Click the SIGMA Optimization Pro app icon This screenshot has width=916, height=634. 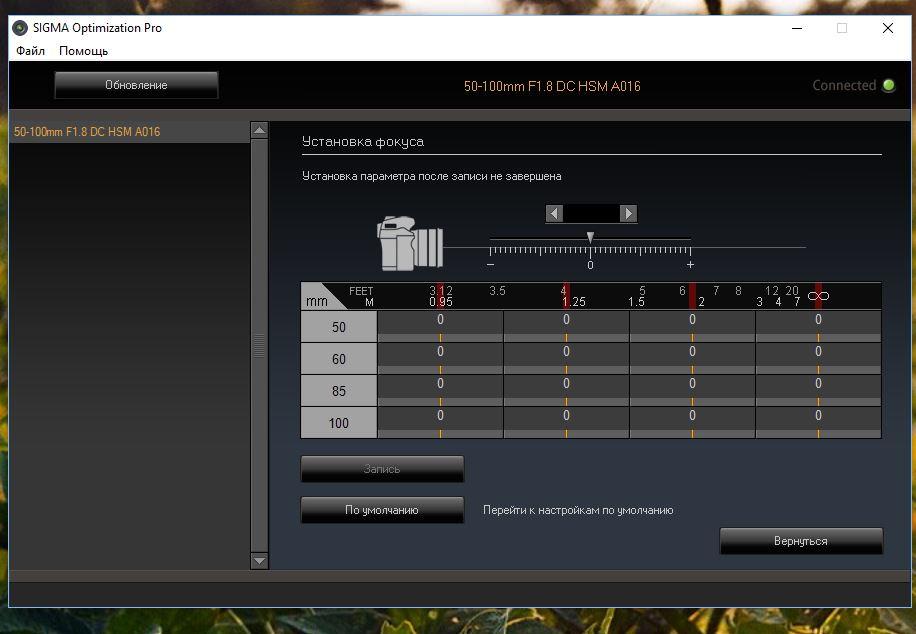[x=20, y=28]
